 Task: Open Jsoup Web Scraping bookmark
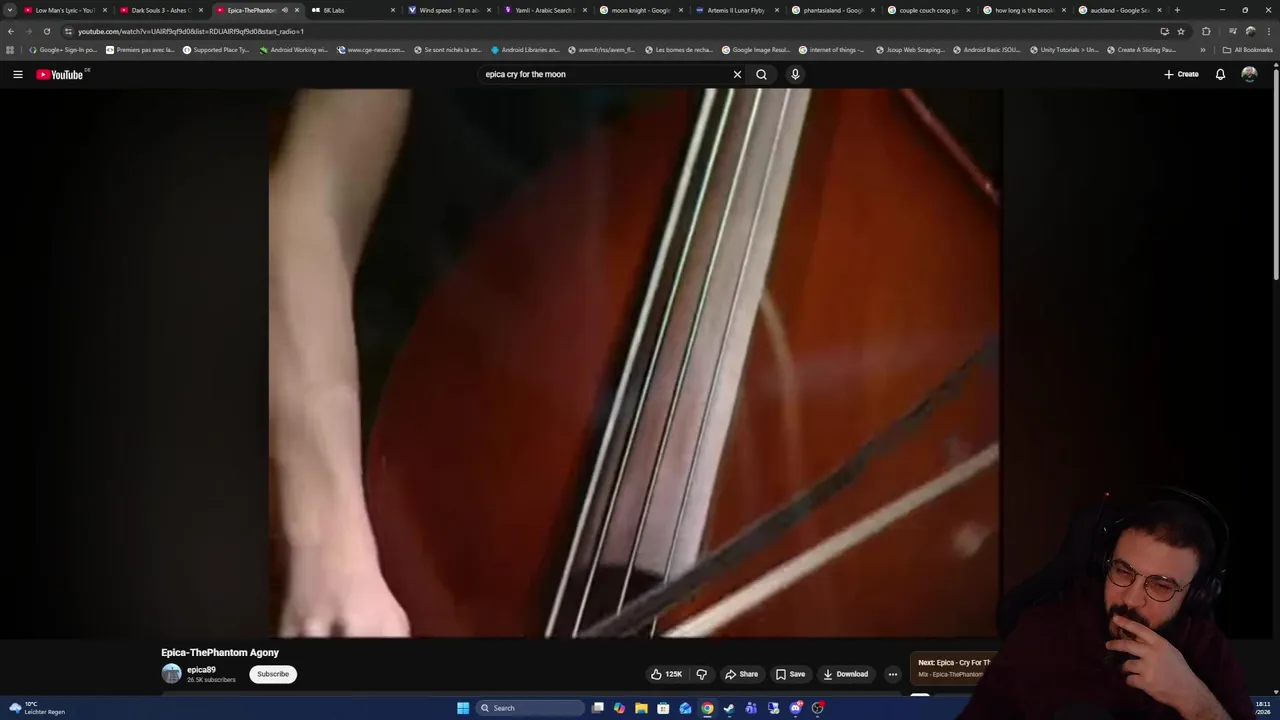(x=910, y=49)
